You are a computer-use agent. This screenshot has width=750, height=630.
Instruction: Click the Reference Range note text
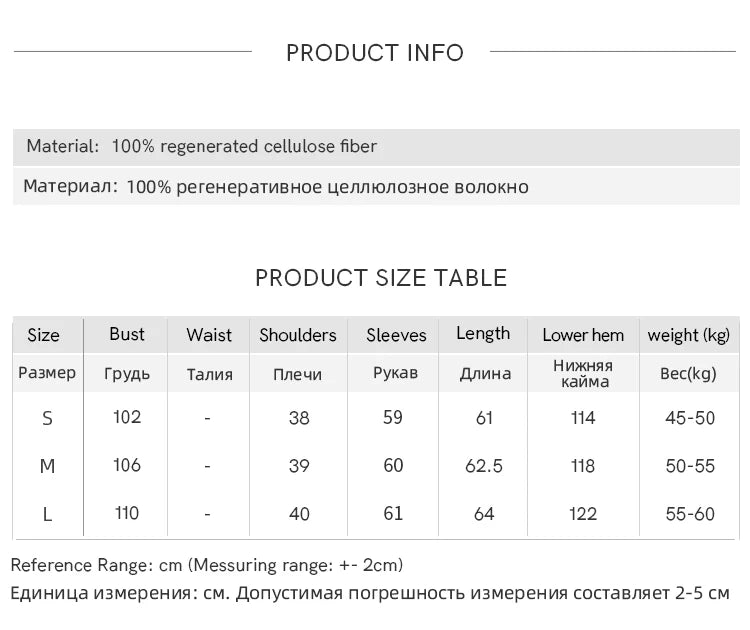click(207, 565)
